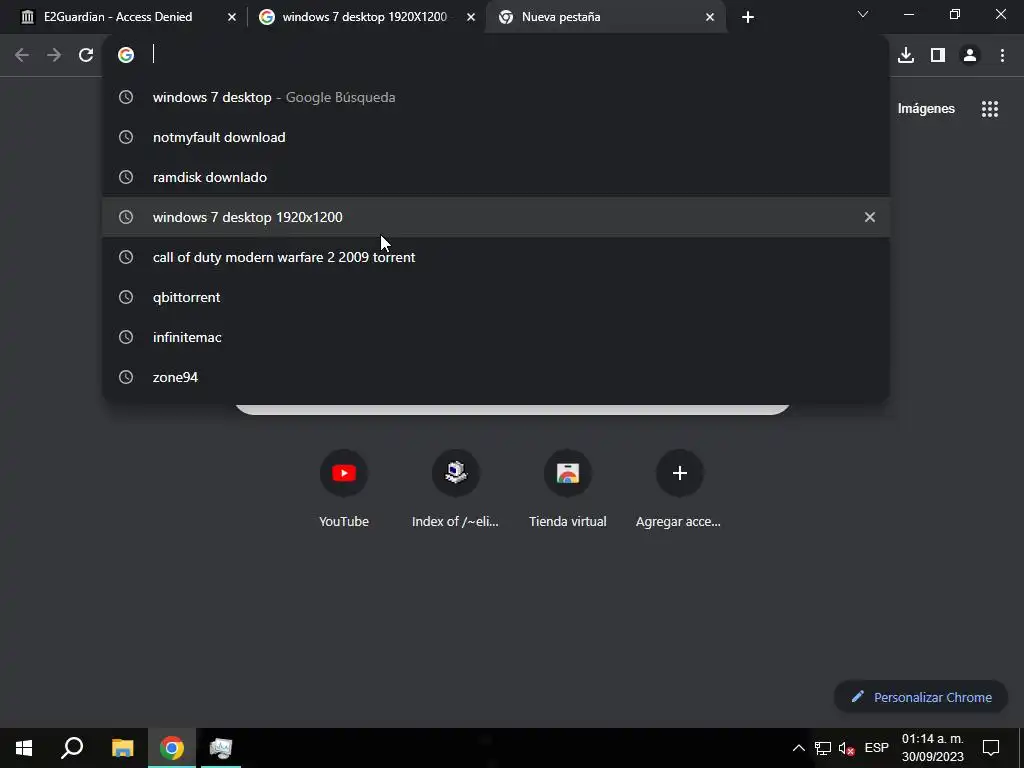Screen dimensions: 1024x768
Task: Select suggestion windows 7 desktop 1920x1200
Action: point(496,217)
